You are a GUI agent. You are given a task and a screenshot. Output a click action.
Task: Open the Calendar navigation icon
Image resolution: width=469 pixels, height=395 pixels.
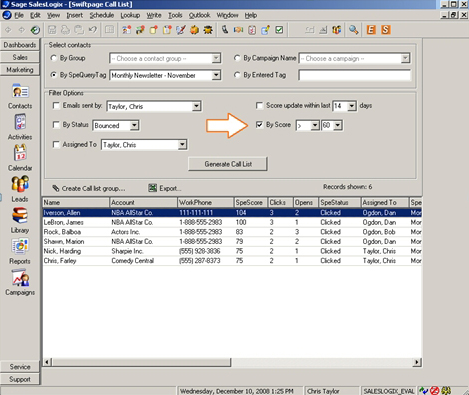pyautogui.click(x=20, y=153)
